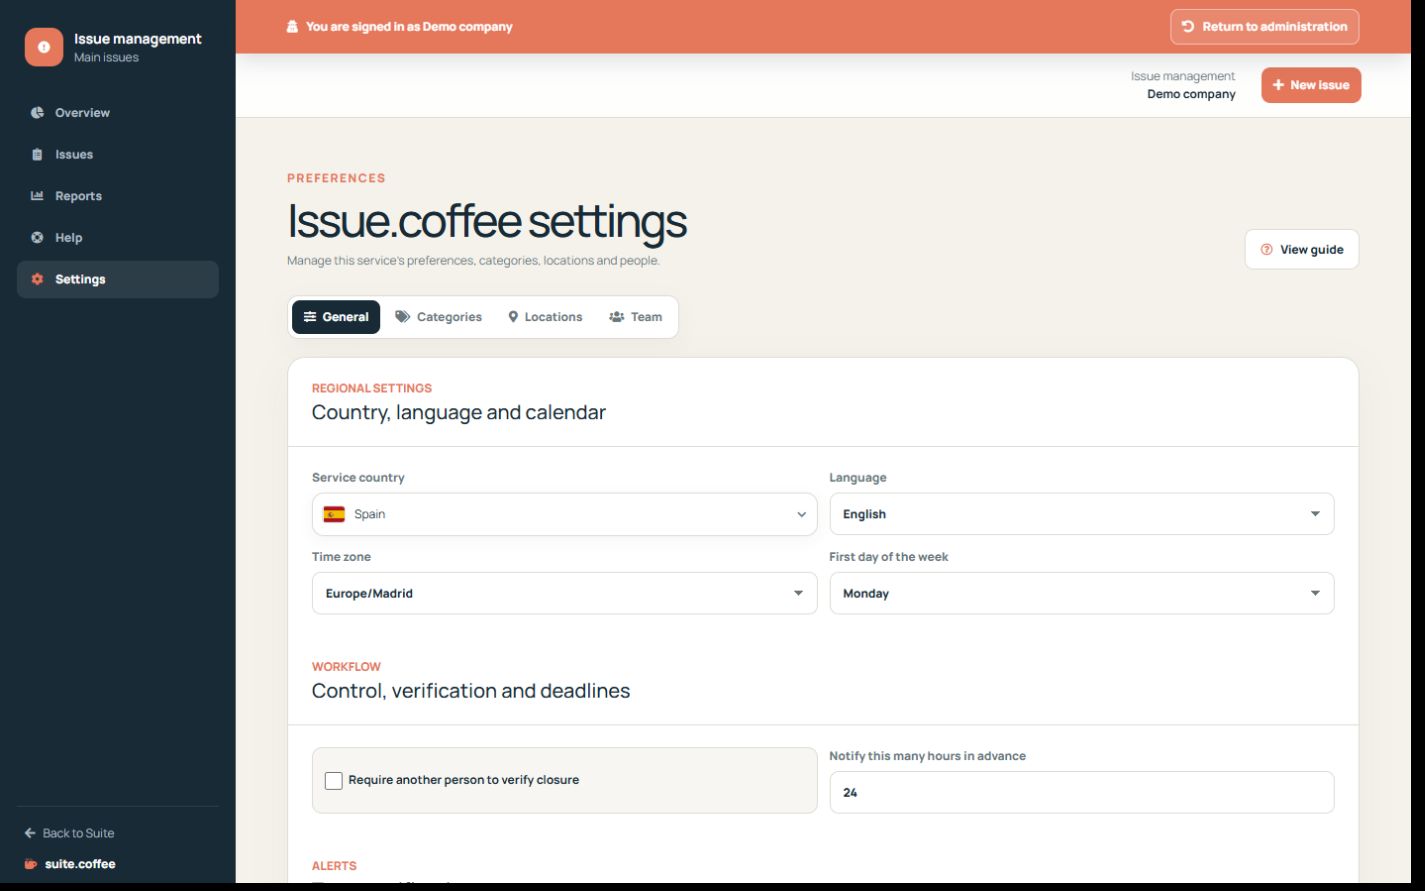
Task: Click the First day of week dropdown arrow
Action: [x=1315, y=593]
